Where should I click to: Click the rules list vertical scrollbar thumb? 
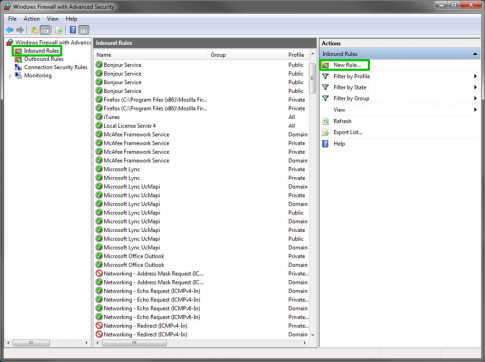(312, 78)
